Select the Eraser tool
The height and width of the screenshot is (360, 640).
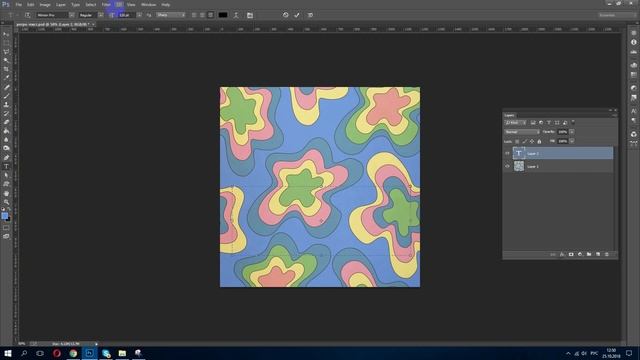click(6, 122)
